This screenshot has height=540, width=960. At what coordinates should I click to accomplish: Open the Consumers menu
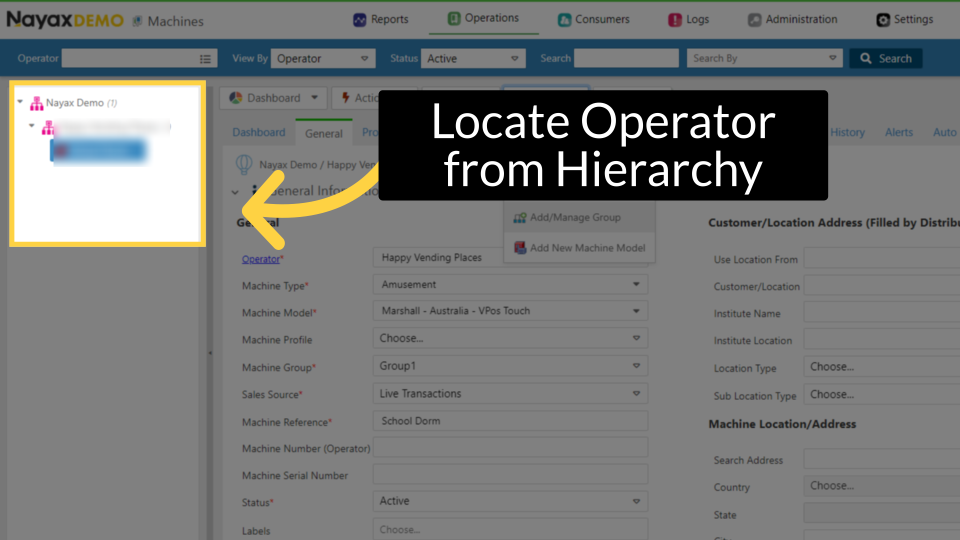pos(593,20)
